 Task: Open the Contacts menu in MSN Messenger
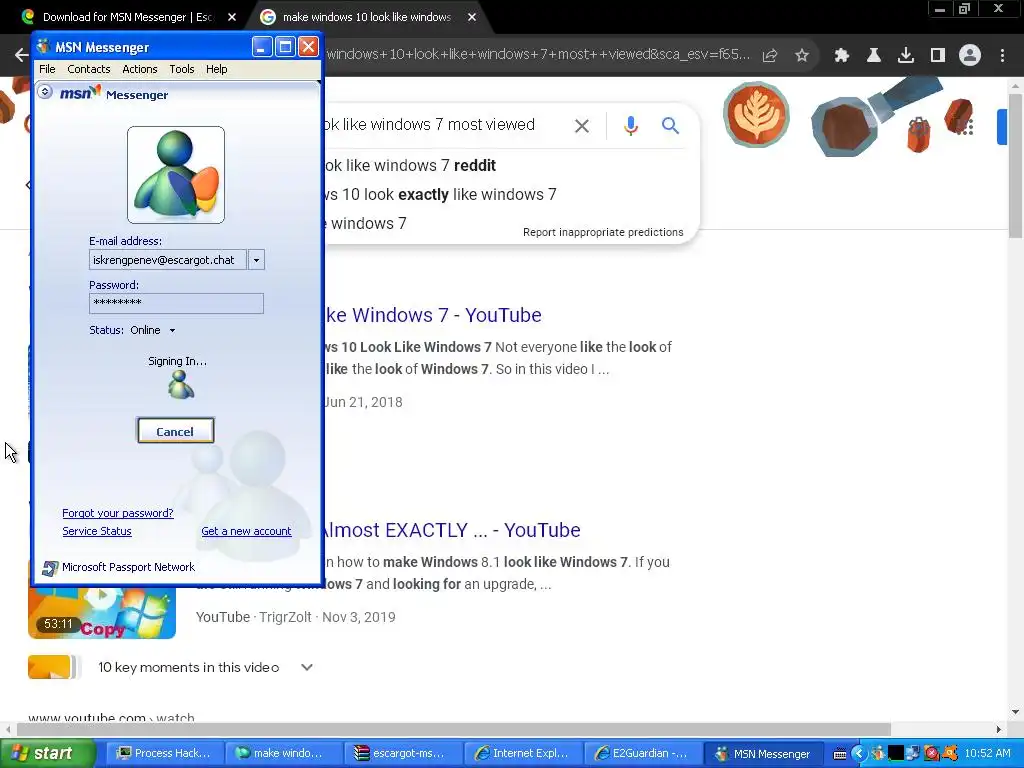pos(89,69)
